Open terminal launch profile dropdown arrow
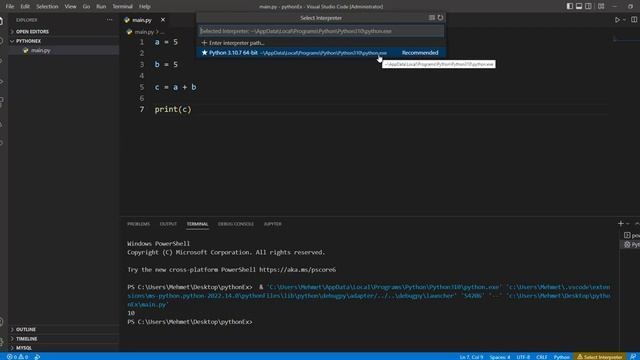Image resolution: width=640 pixels, height=360 pixels. point(628,224)
